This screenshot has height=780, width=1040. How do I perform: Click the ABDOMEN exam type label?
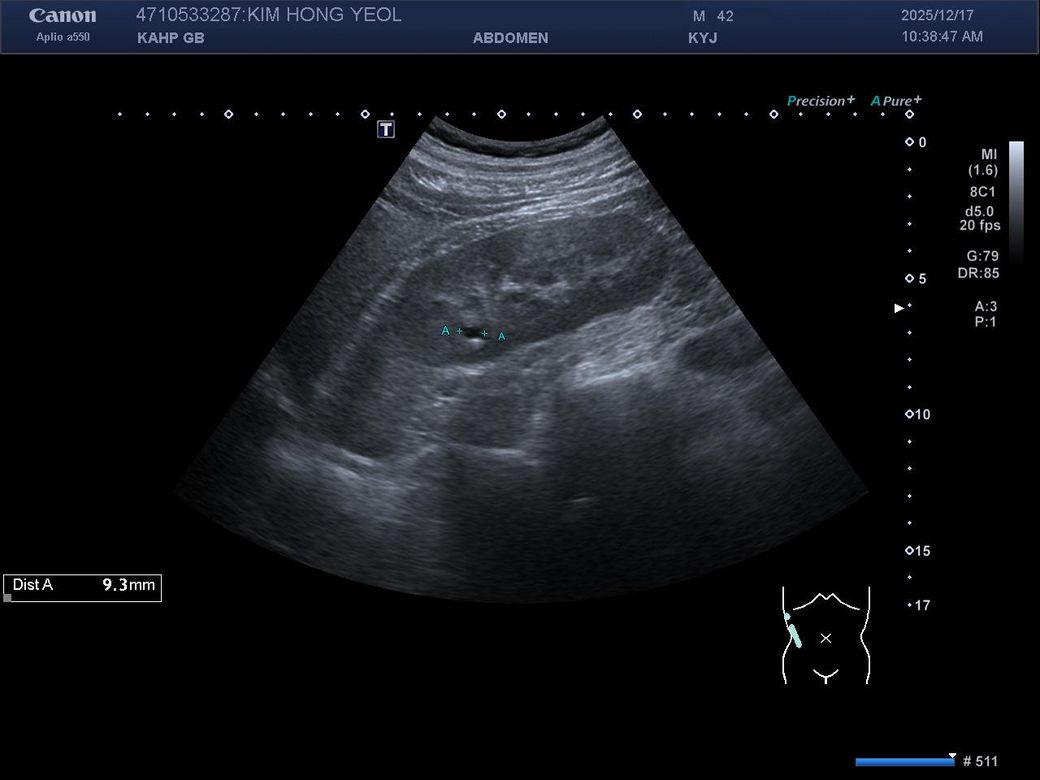(510, 38)
